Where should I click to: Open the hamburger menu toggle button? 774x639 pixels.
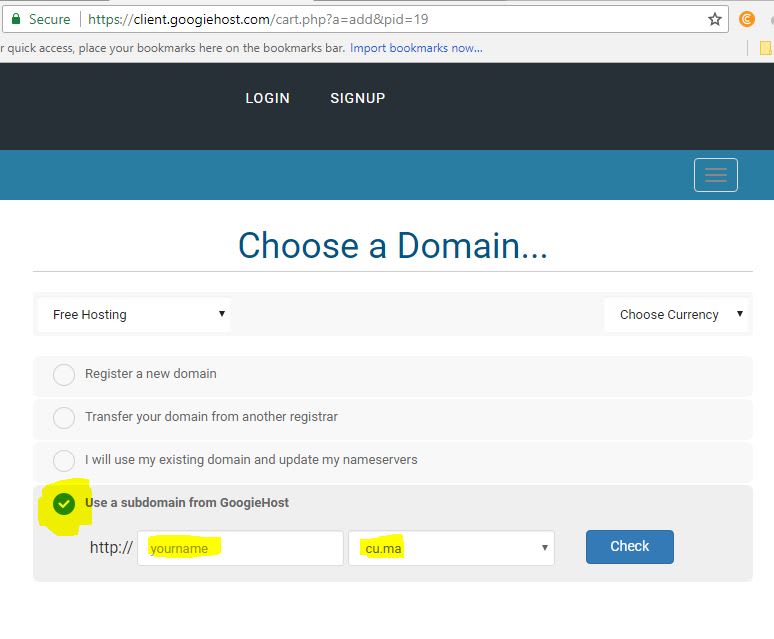[x=716, y=175]
